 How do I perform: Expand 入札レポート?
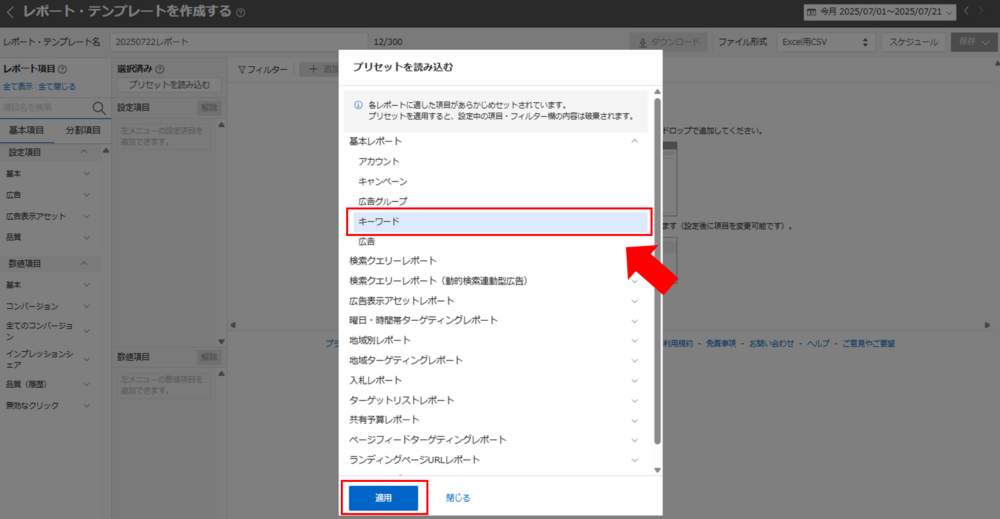pyautogui.click(x=634, y=381)
